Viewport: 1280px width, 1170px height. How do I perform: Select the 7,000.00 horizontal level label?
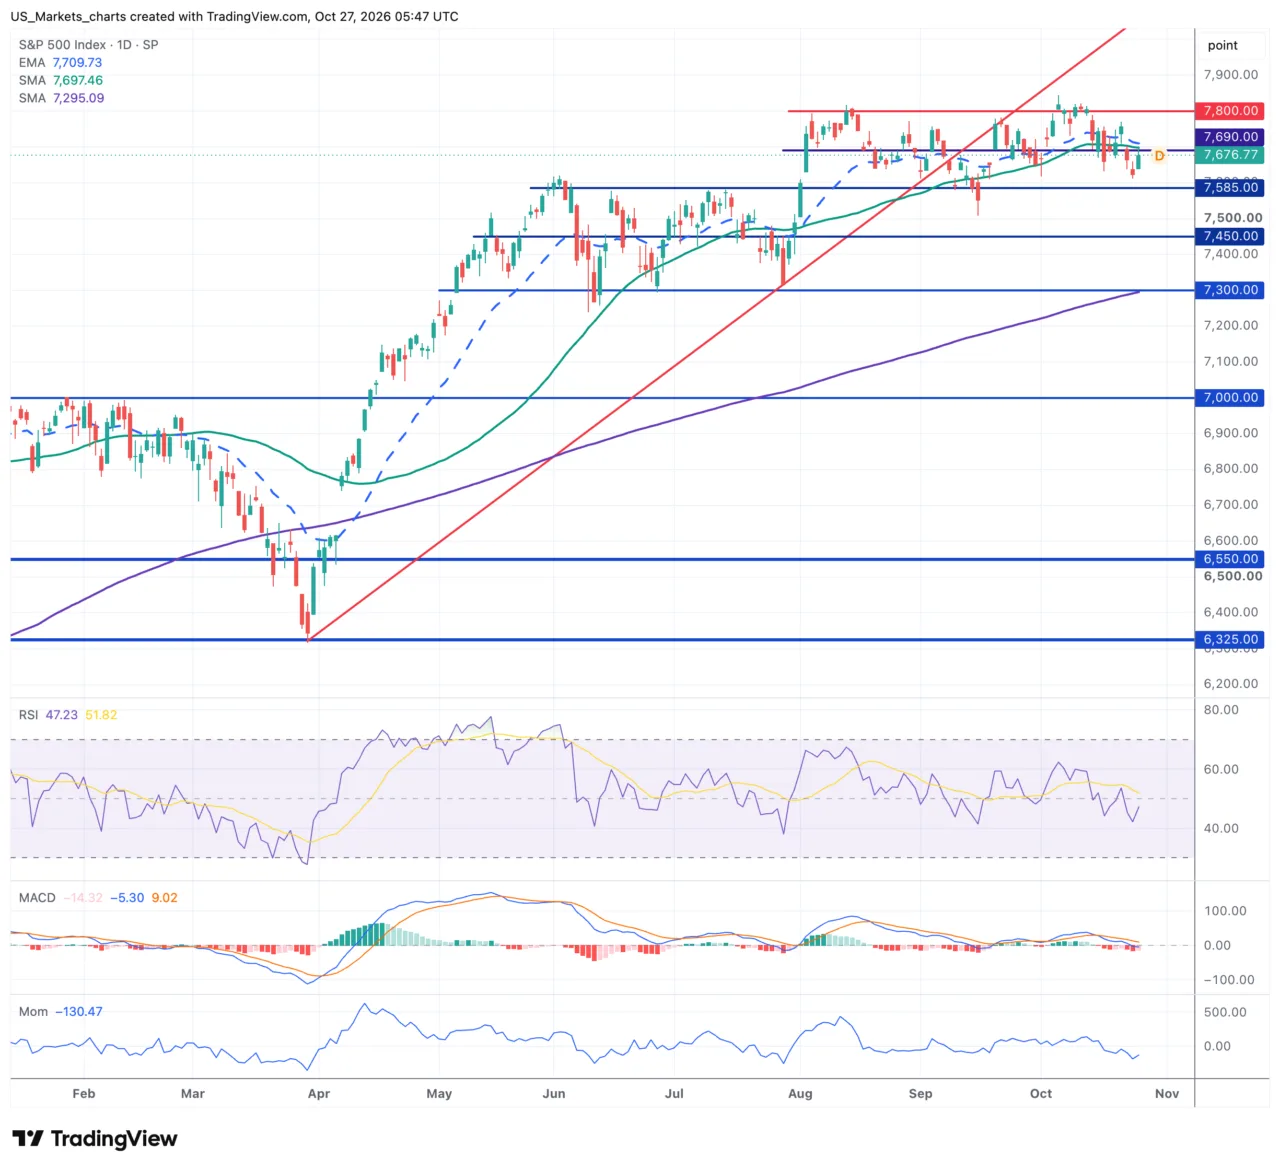coord(1231,398)
